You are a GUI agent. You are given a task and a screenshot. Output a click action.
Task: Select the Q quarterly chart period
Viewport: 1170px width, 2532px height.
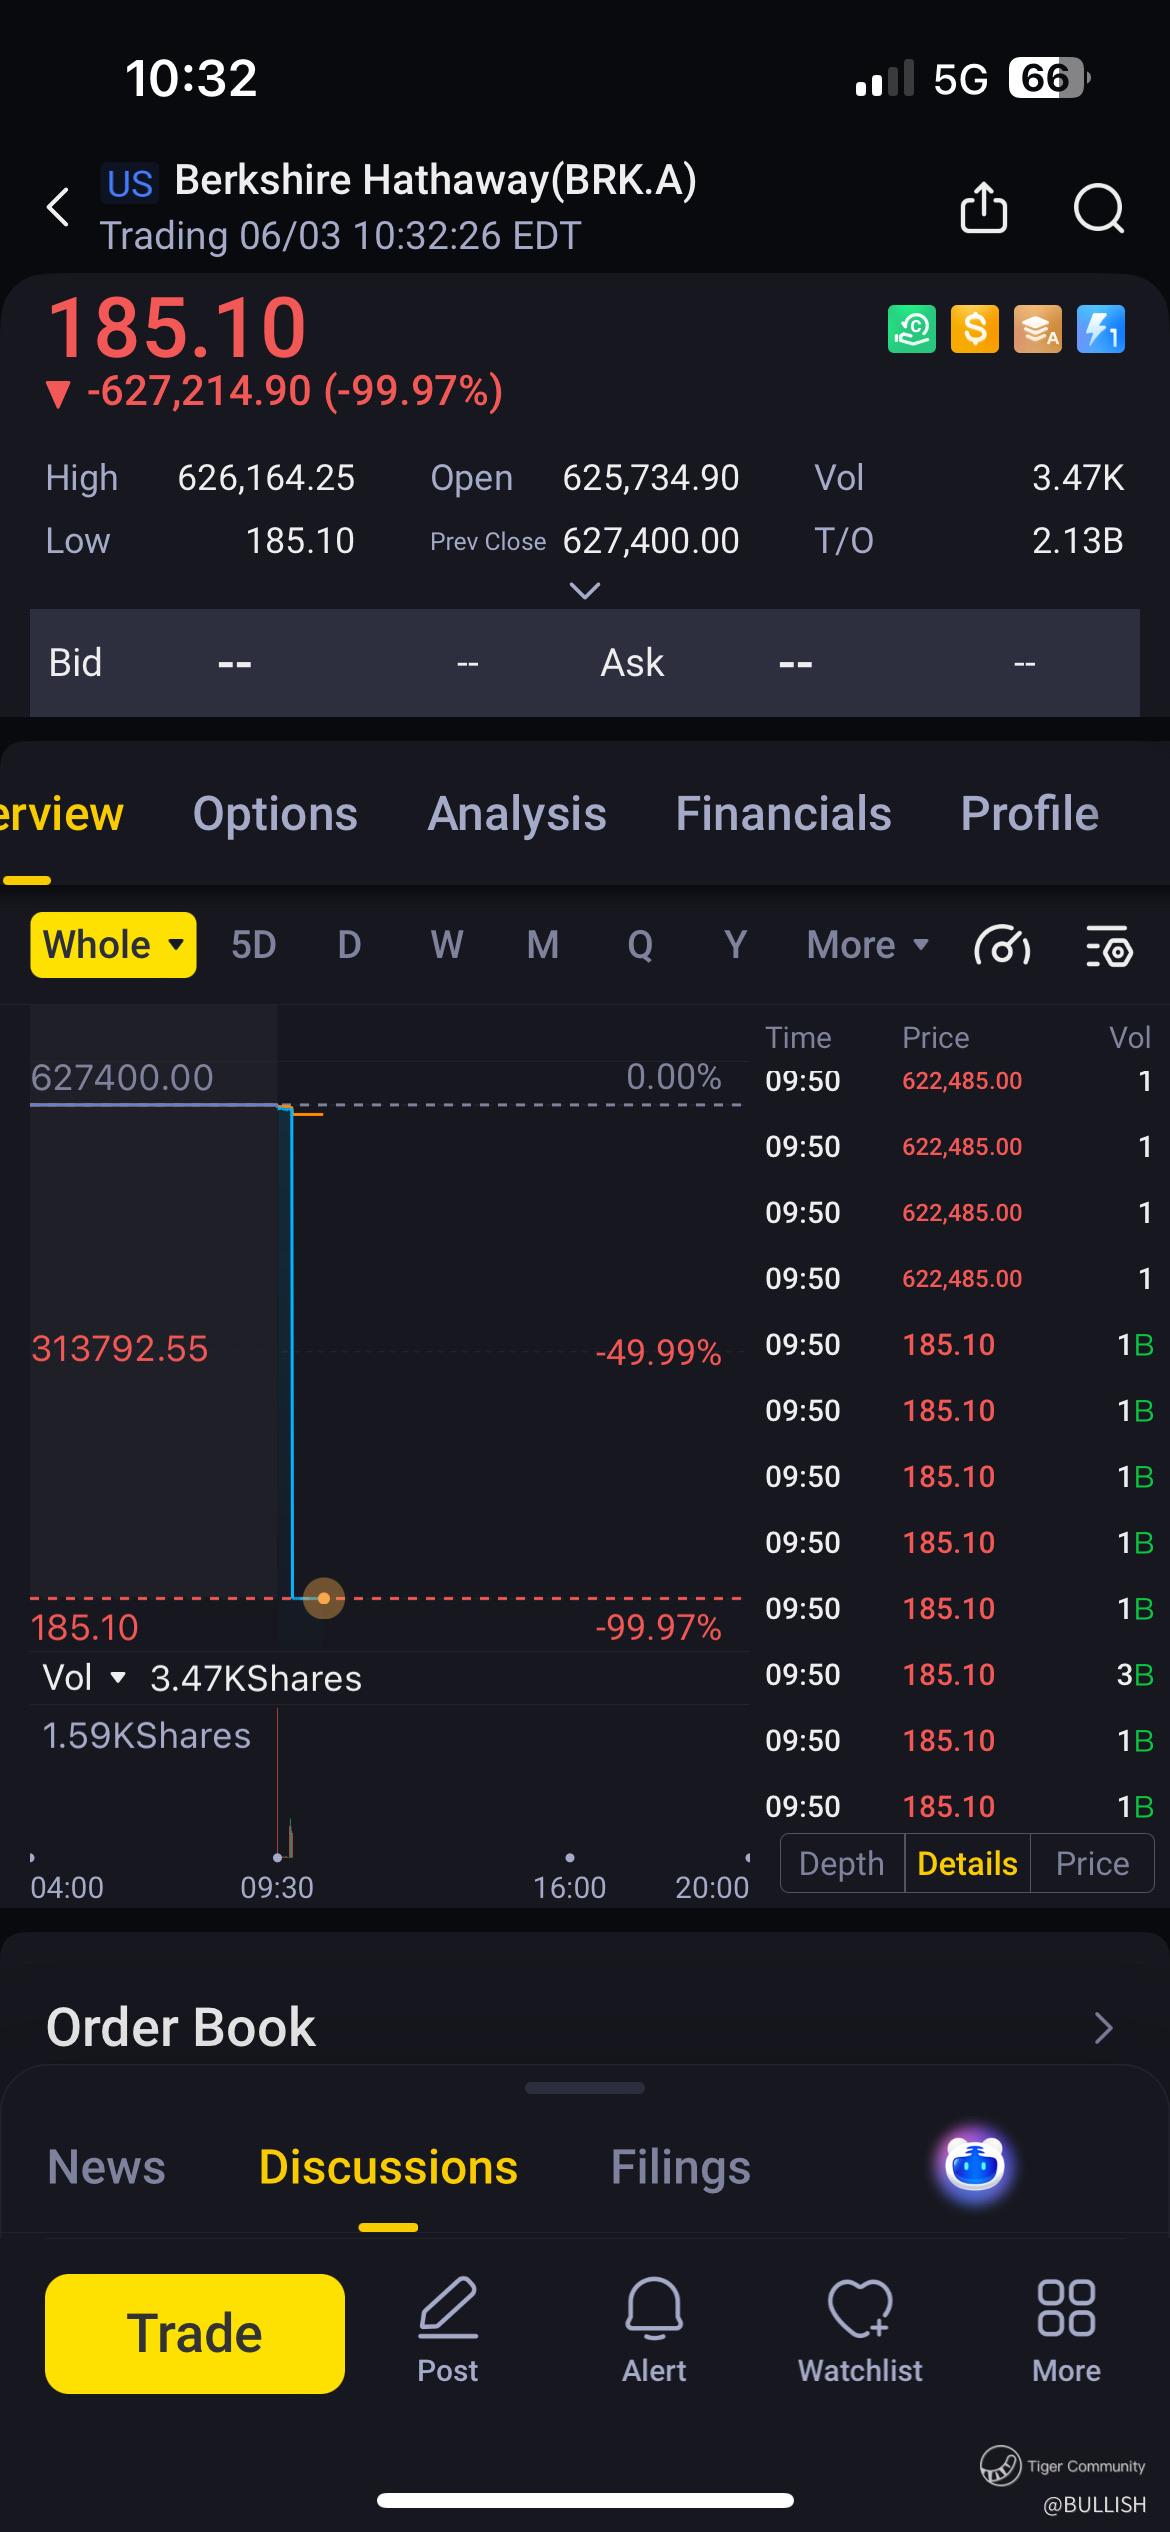(640, 945)
